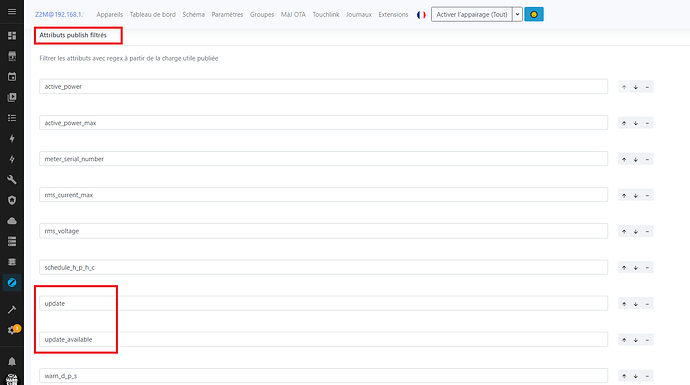Open the Tableau de bord page

tap(153, 15)
